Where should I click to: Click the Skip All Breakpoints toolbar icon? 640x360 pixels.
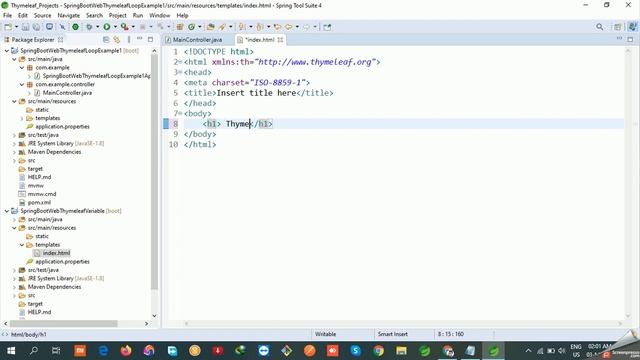click(62, 27)
